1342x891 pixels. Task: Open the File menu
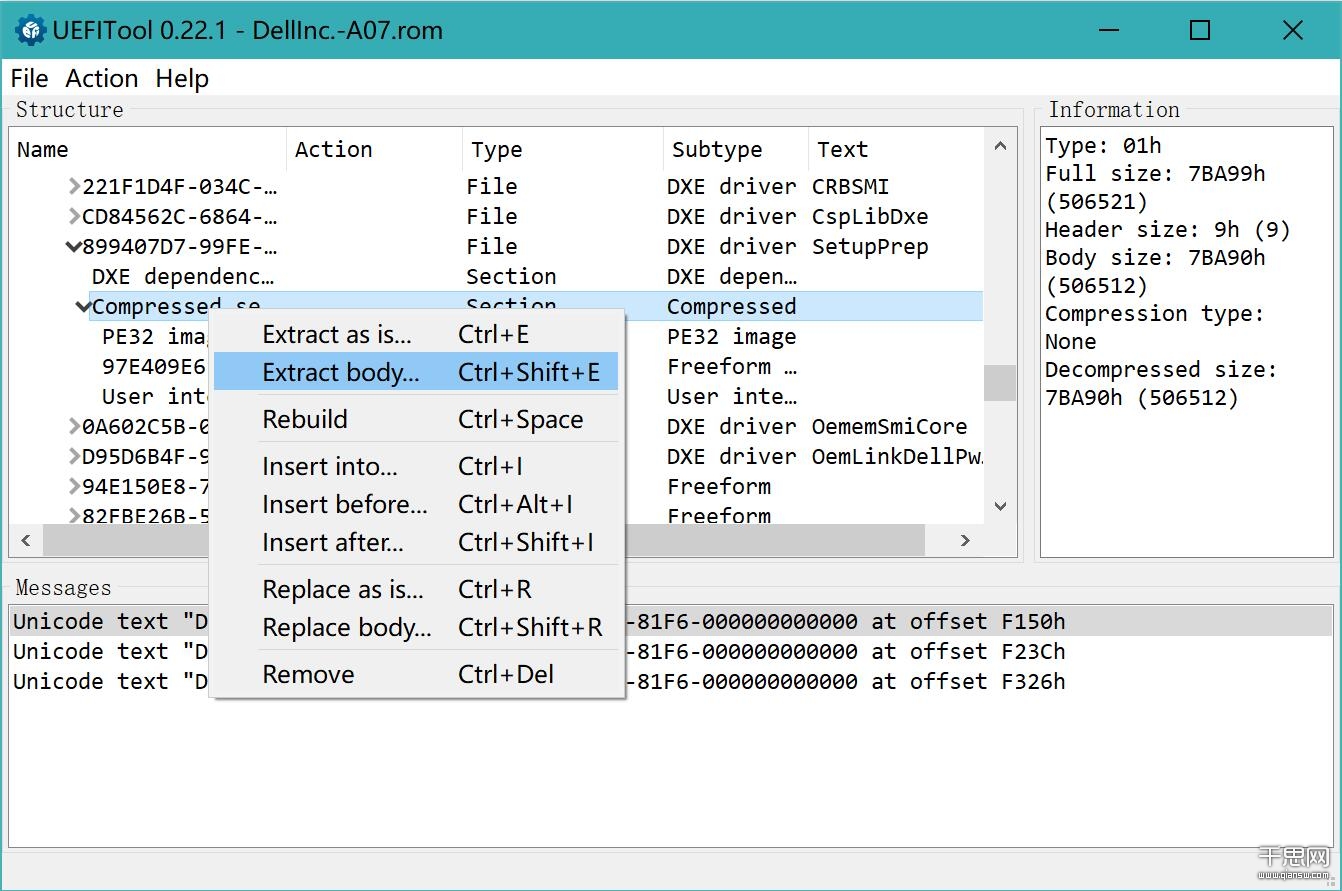coord(29,79)
